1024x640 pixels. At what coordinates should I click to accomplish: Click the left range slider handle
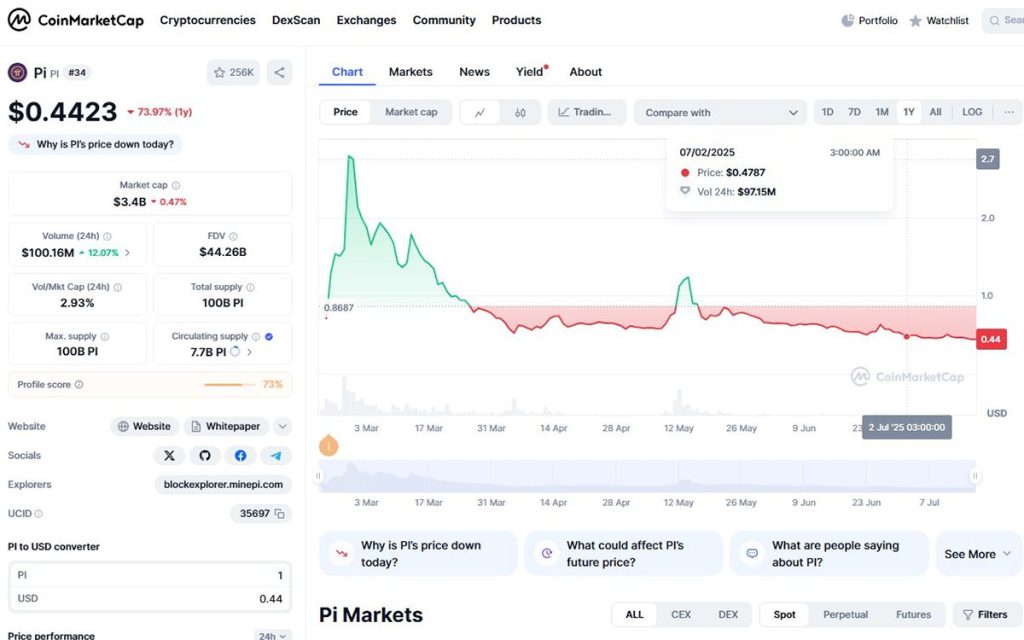pyautogui.click(x=319, y=475)
